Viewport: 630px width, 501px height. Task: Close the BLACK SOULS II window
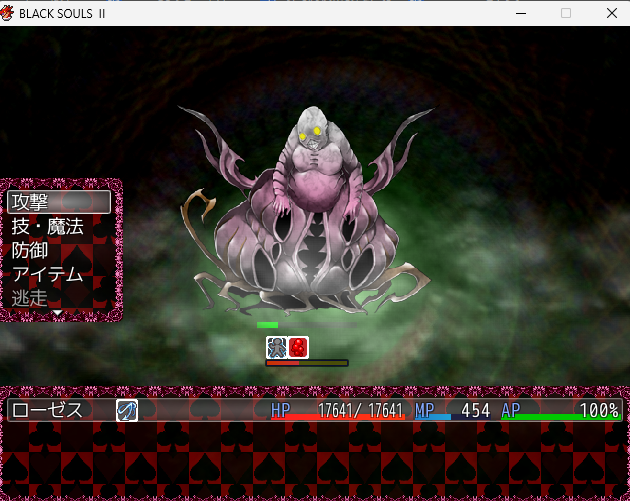[611, 13]
